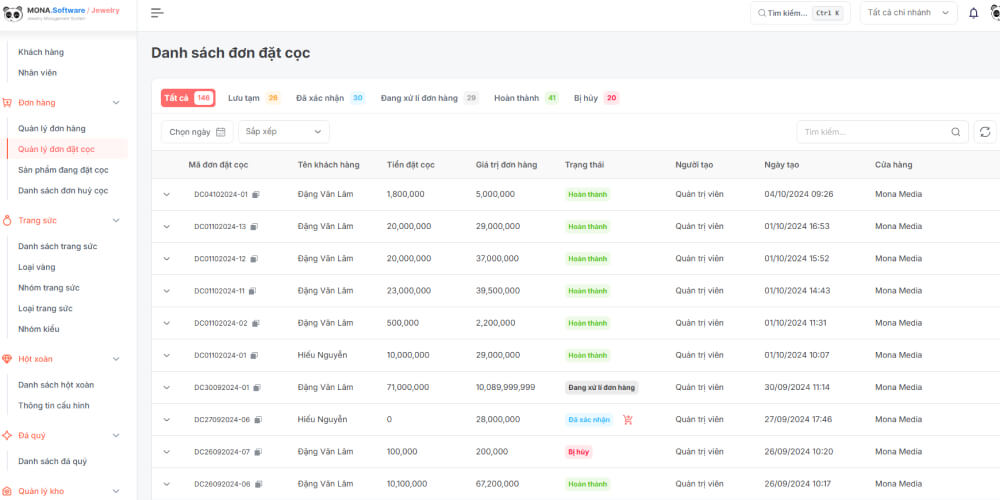Open the notifications bell icon
The width and height of the screenshot is (1000, 500).
point(973,13)
